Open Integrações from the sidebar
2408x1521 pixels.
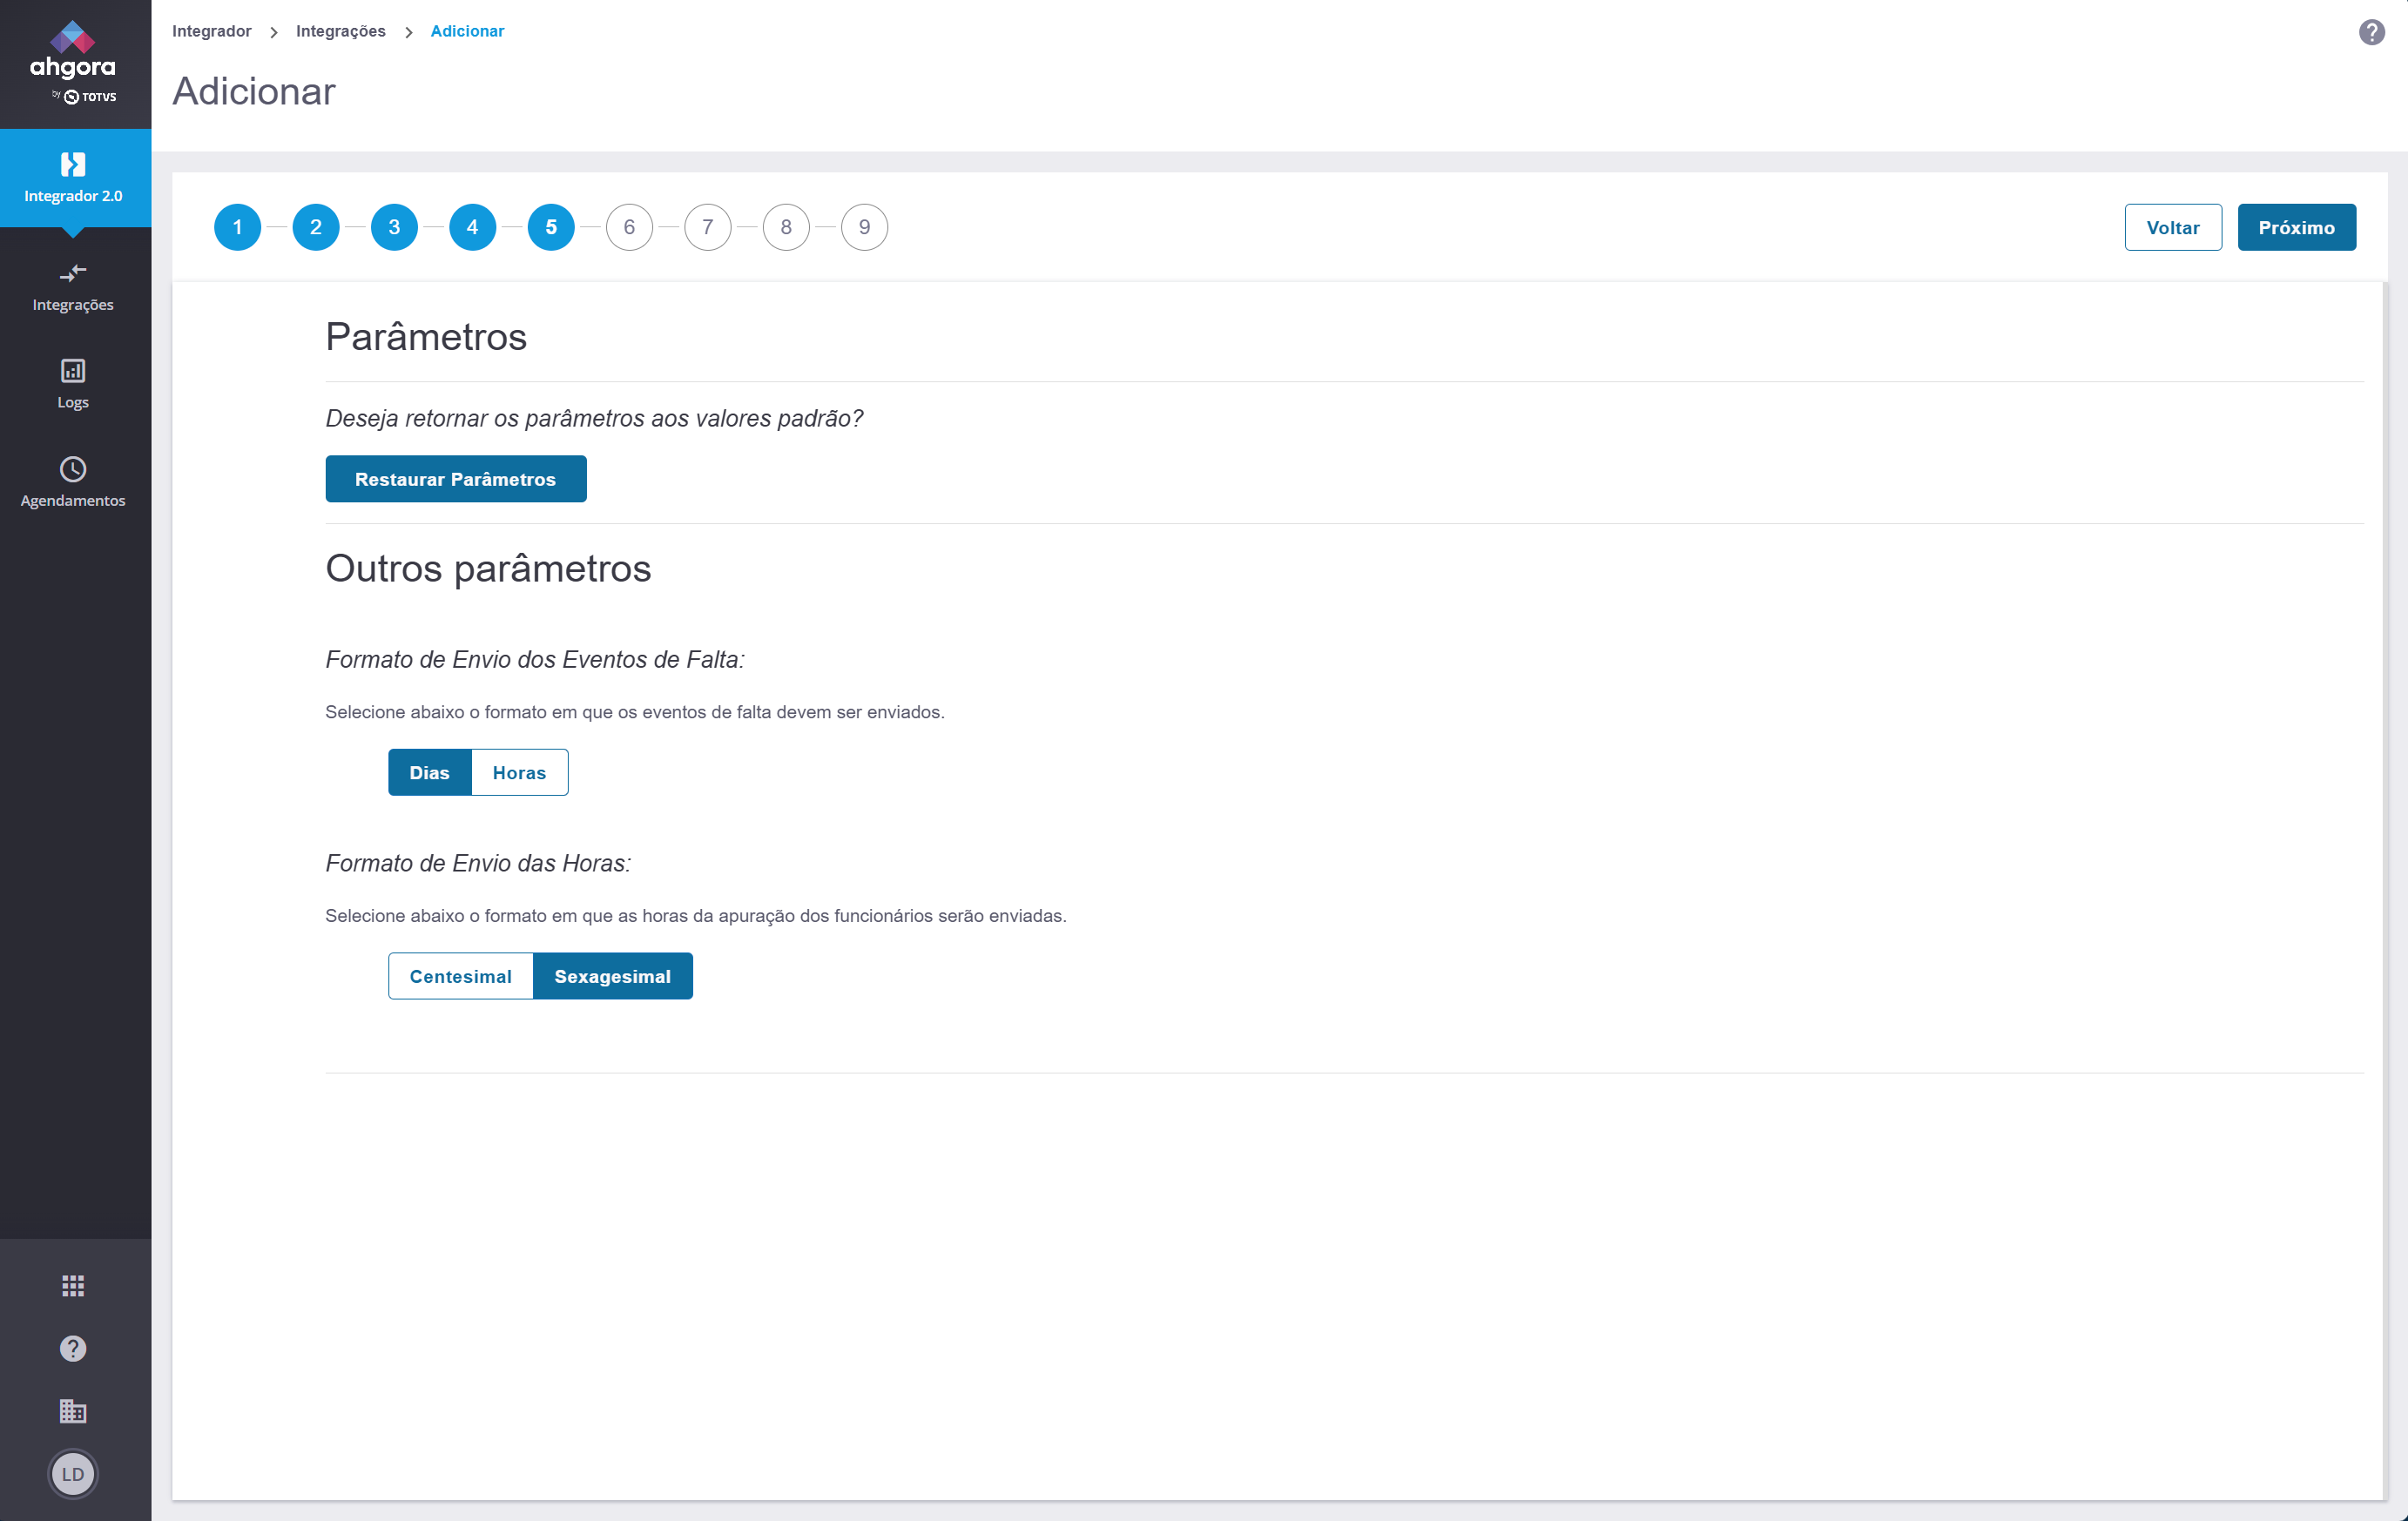[x=73, y=286]
